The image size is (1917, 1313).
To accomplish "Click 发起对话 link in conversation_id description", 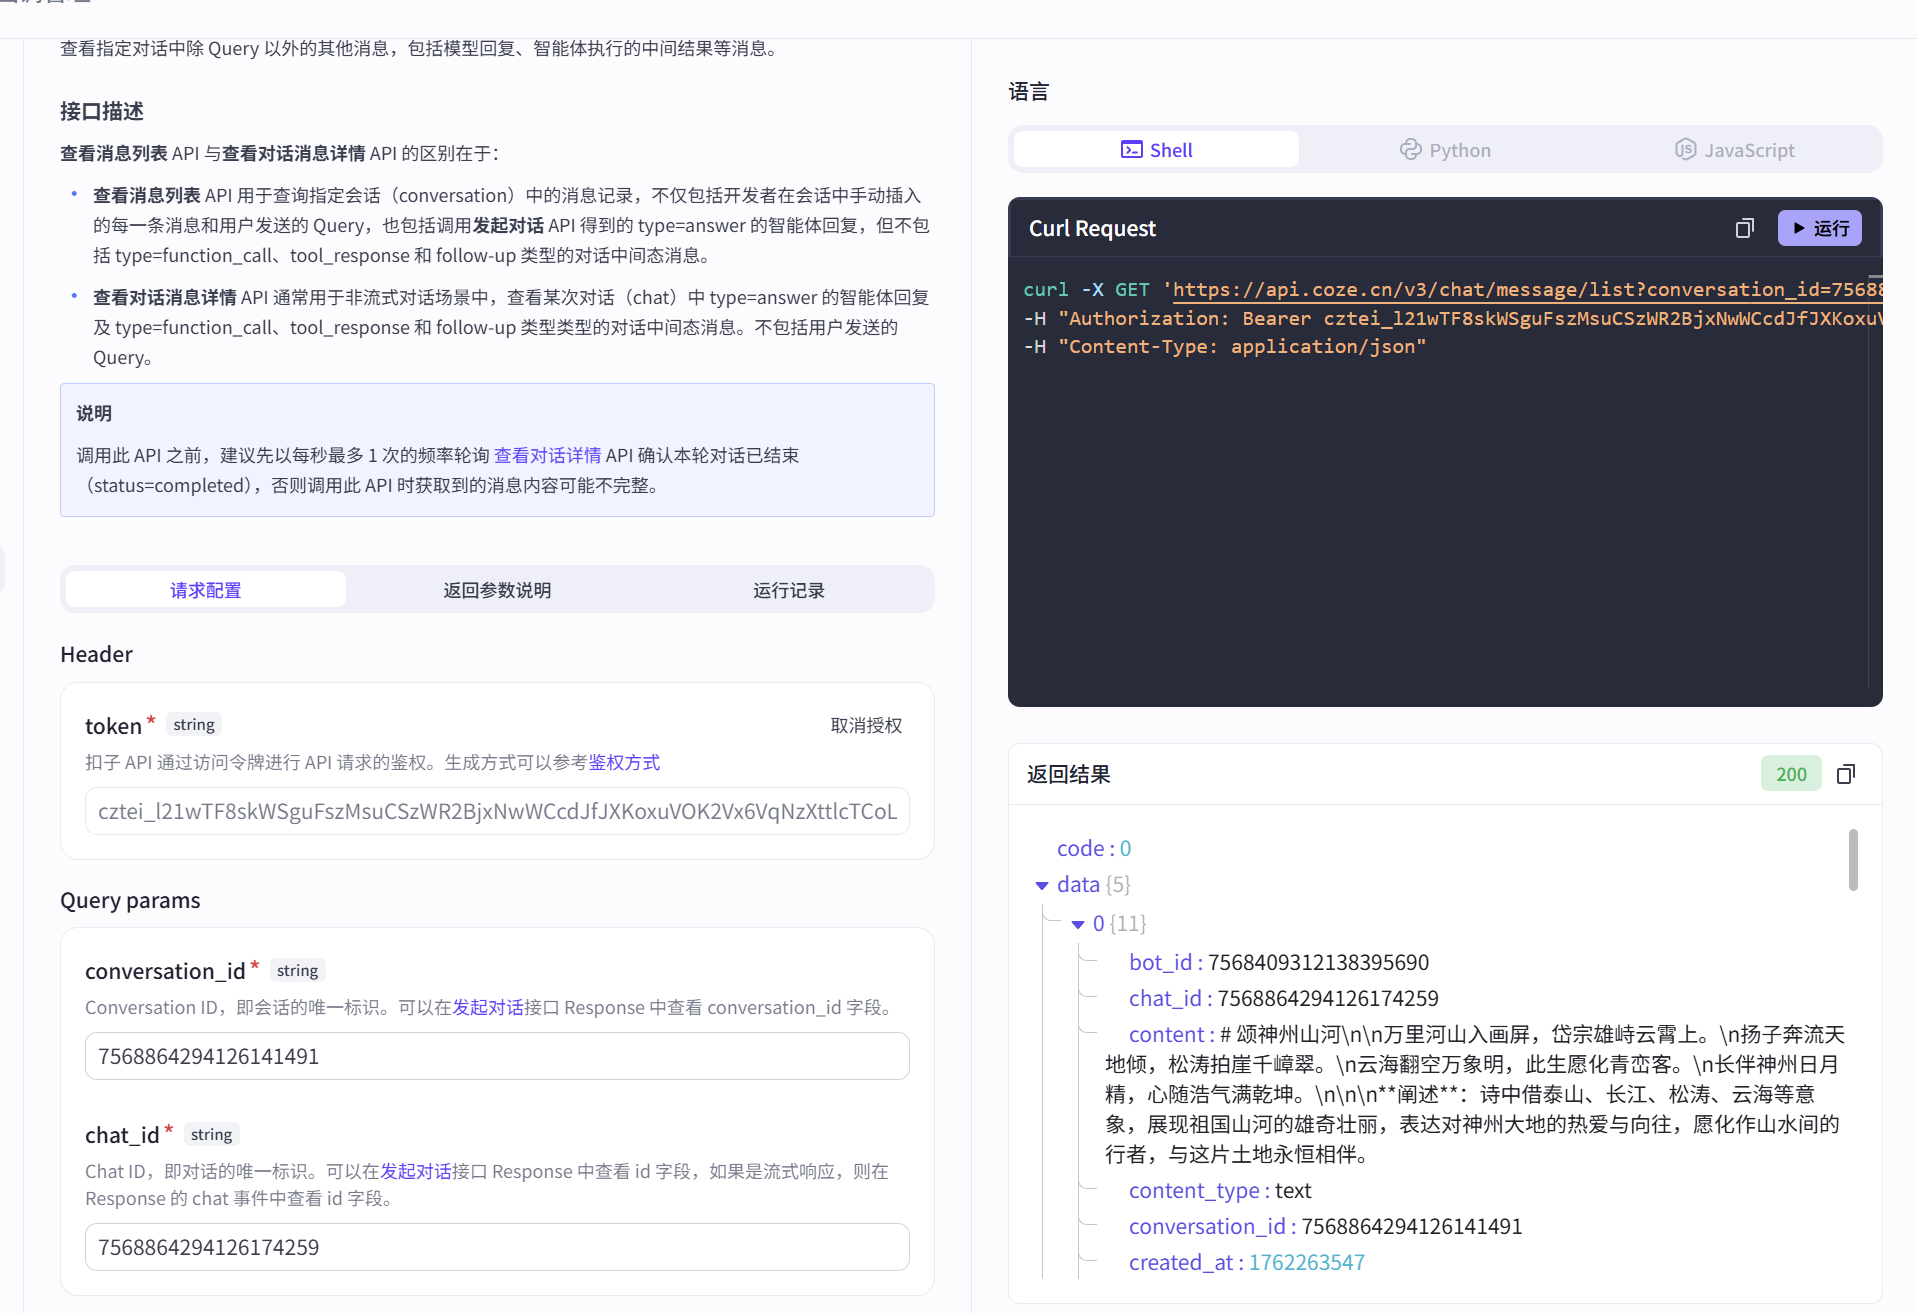I will pyautogui.click(x=487, y=1007).
